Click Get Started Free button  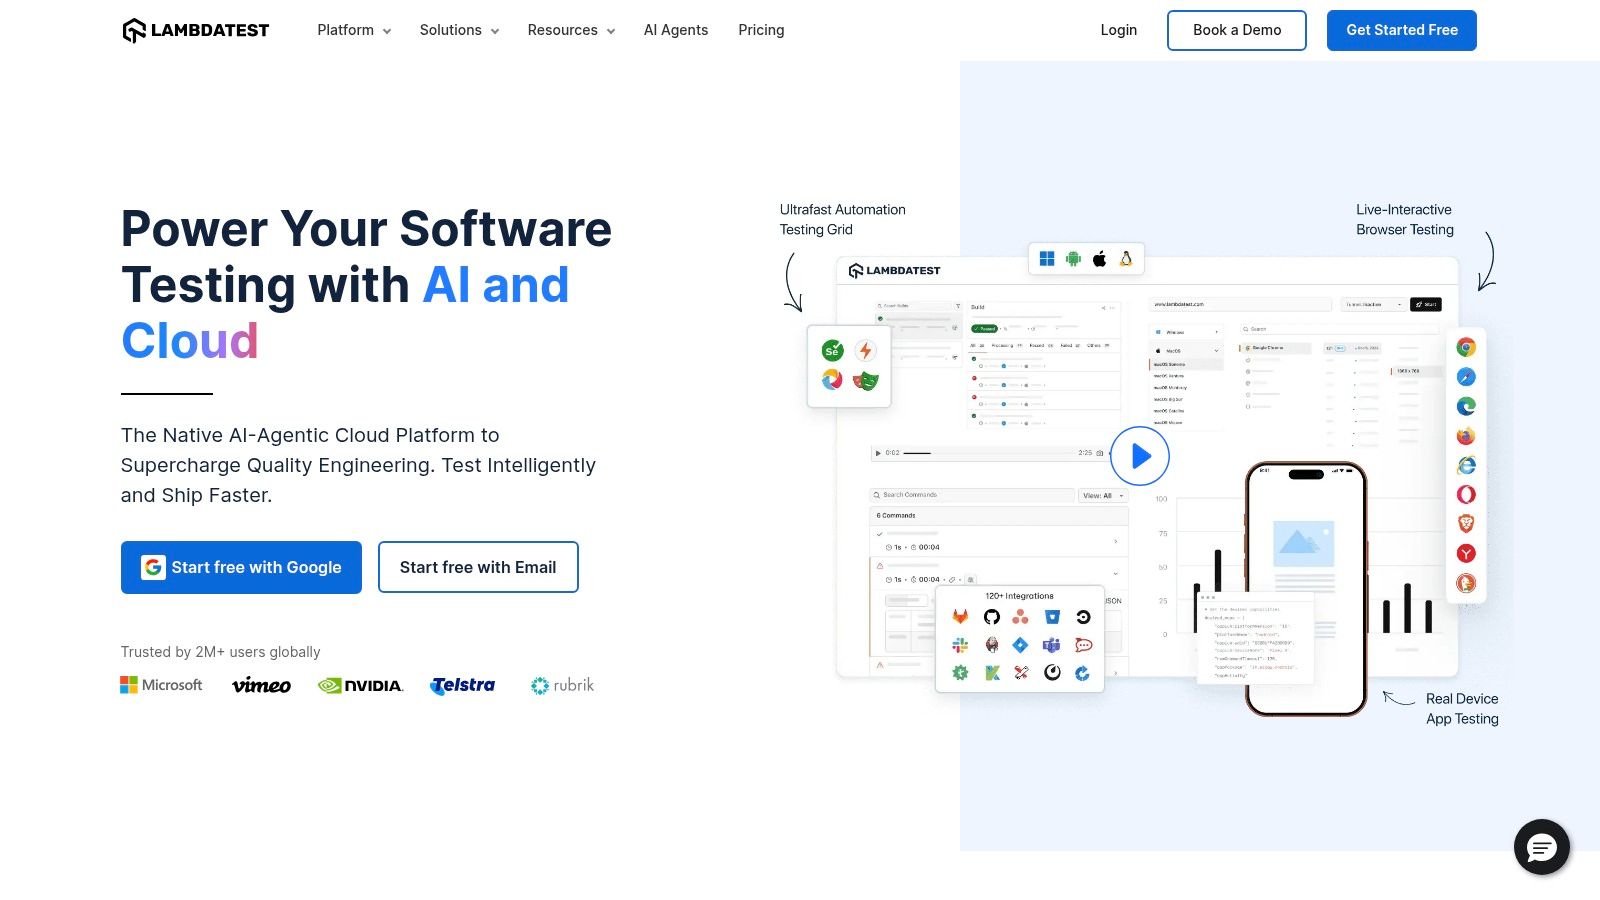1402,30
